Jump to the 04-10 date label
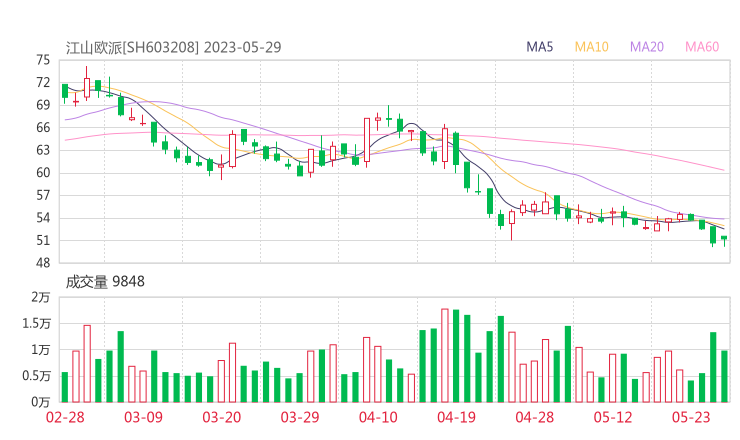Screen dimensions: 740x440 (377, 417)
